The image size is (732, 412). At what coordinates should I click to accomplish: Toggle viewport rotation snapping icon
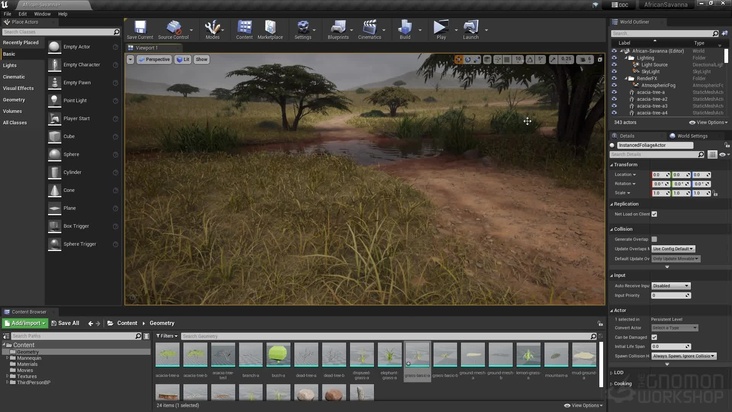click(x=530, y=59)
